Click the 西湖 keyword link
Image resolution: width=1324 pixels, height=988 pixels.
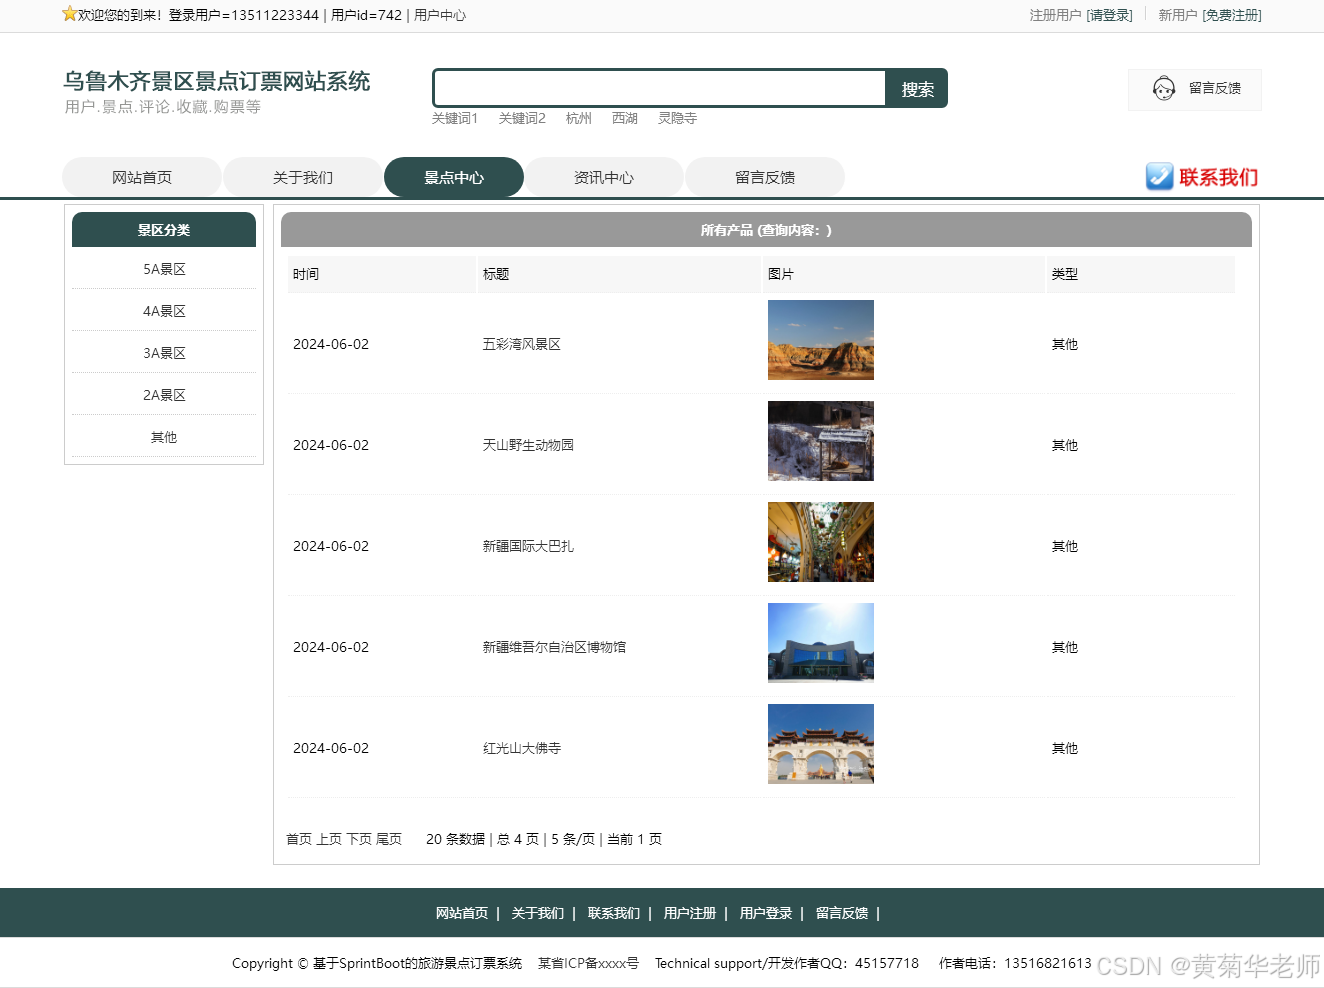pos(625,118)
